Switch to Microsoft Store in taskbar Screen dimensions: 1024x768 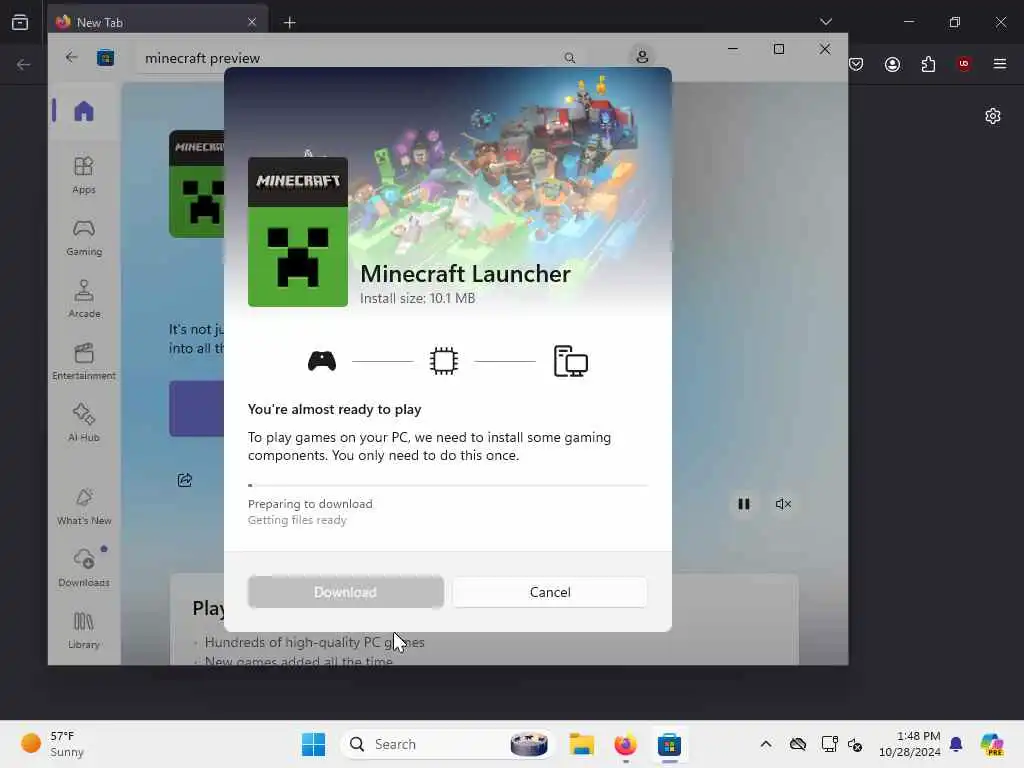click(669, 744)
